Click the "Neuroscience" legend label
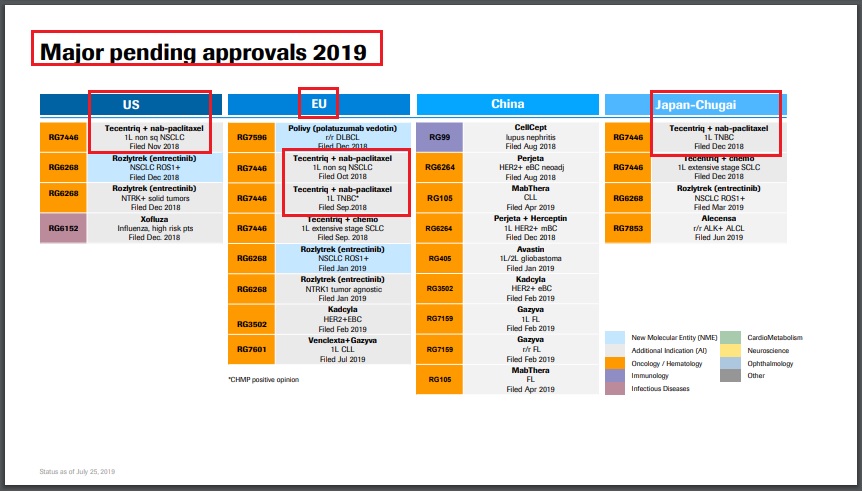This screenshot has width=862, height=492. [x=768, y=350]
